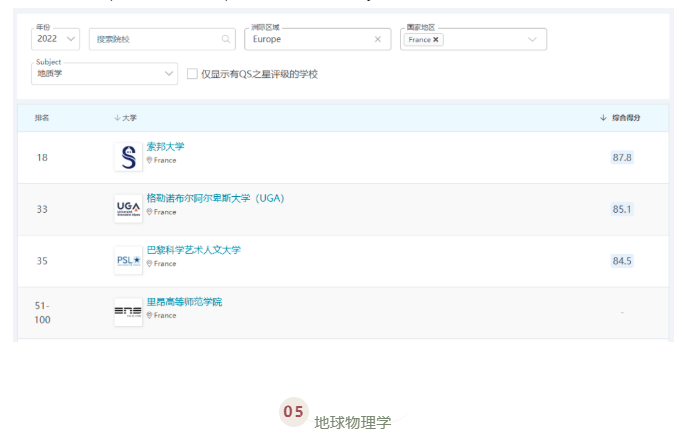Click the location pin under 巴黎科学艺术人文大学

click(x=150, y=264)
